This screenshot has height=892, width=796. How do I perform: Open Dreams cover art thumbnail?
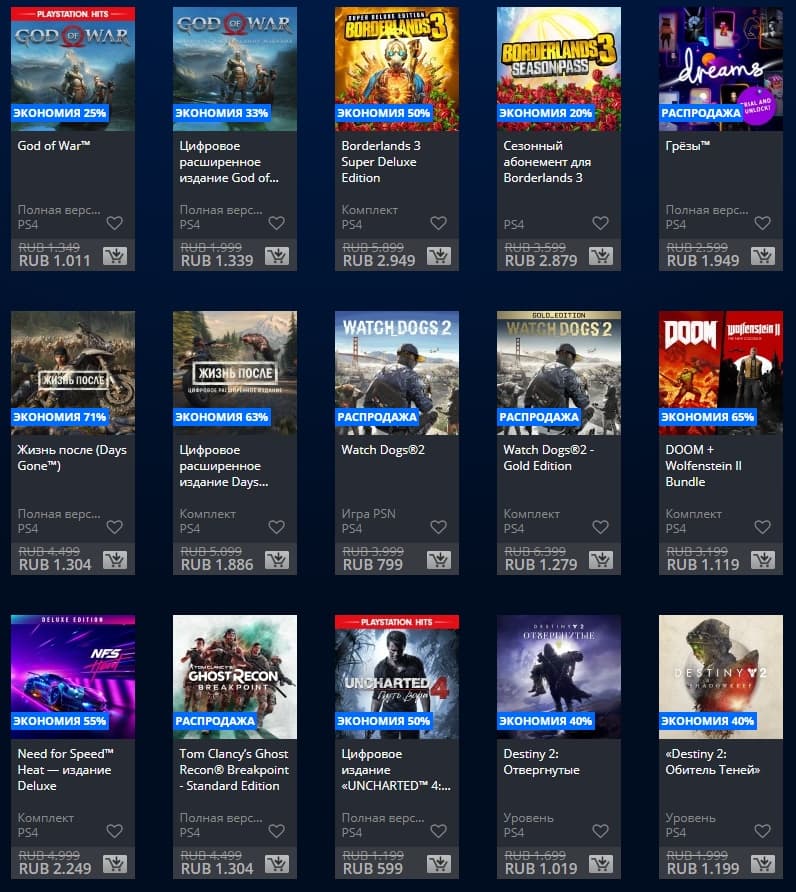tap(721, 69)
